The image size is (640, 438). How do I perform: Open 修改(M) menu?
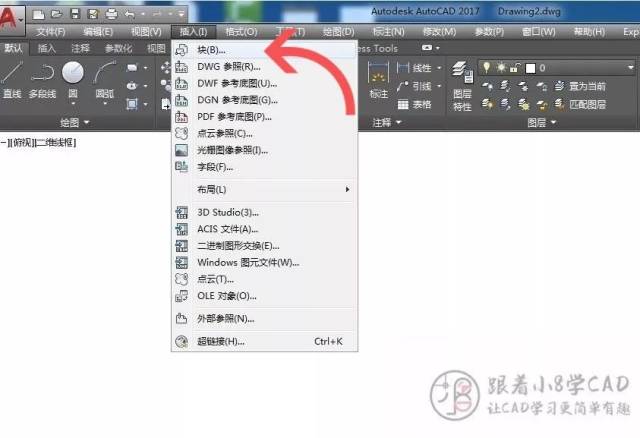[x=439, y=32]
